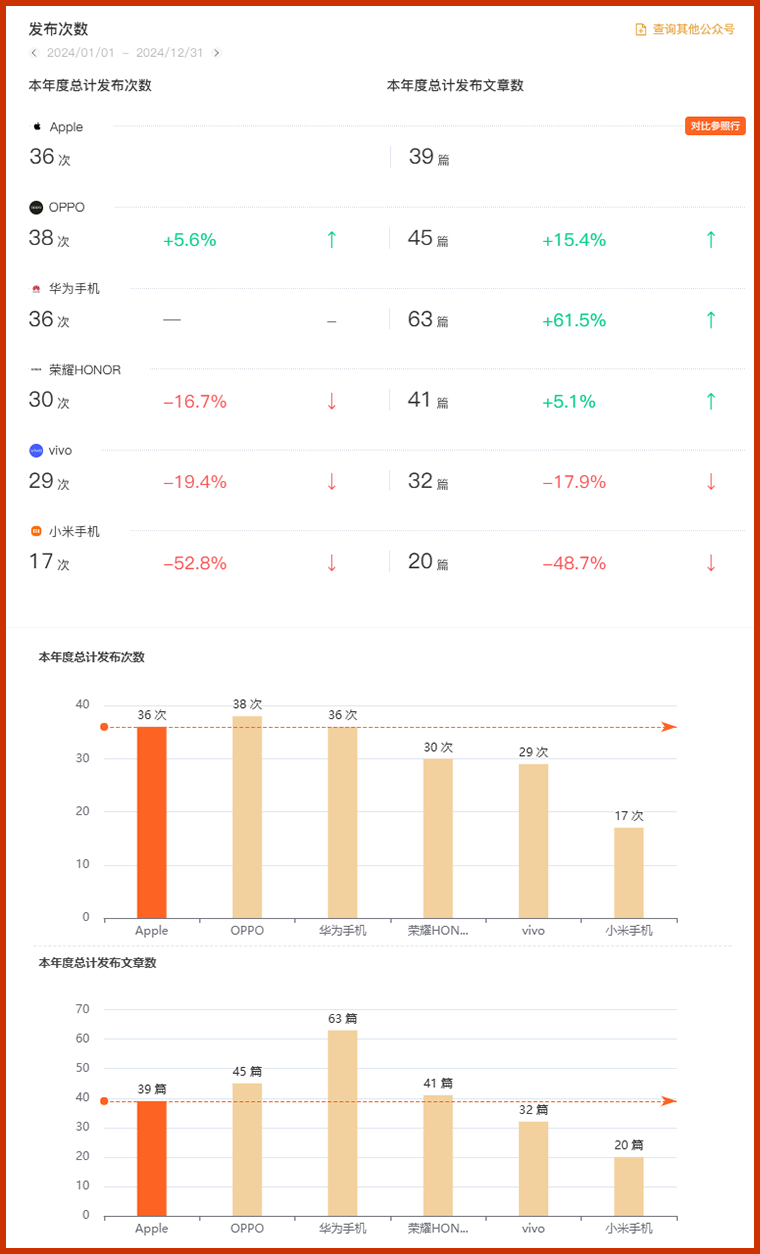Image resolution: width=760 pixels, height=1254 pixels.
Task: Click the 发布次数 section title
Action: click(x=58, y=29)
